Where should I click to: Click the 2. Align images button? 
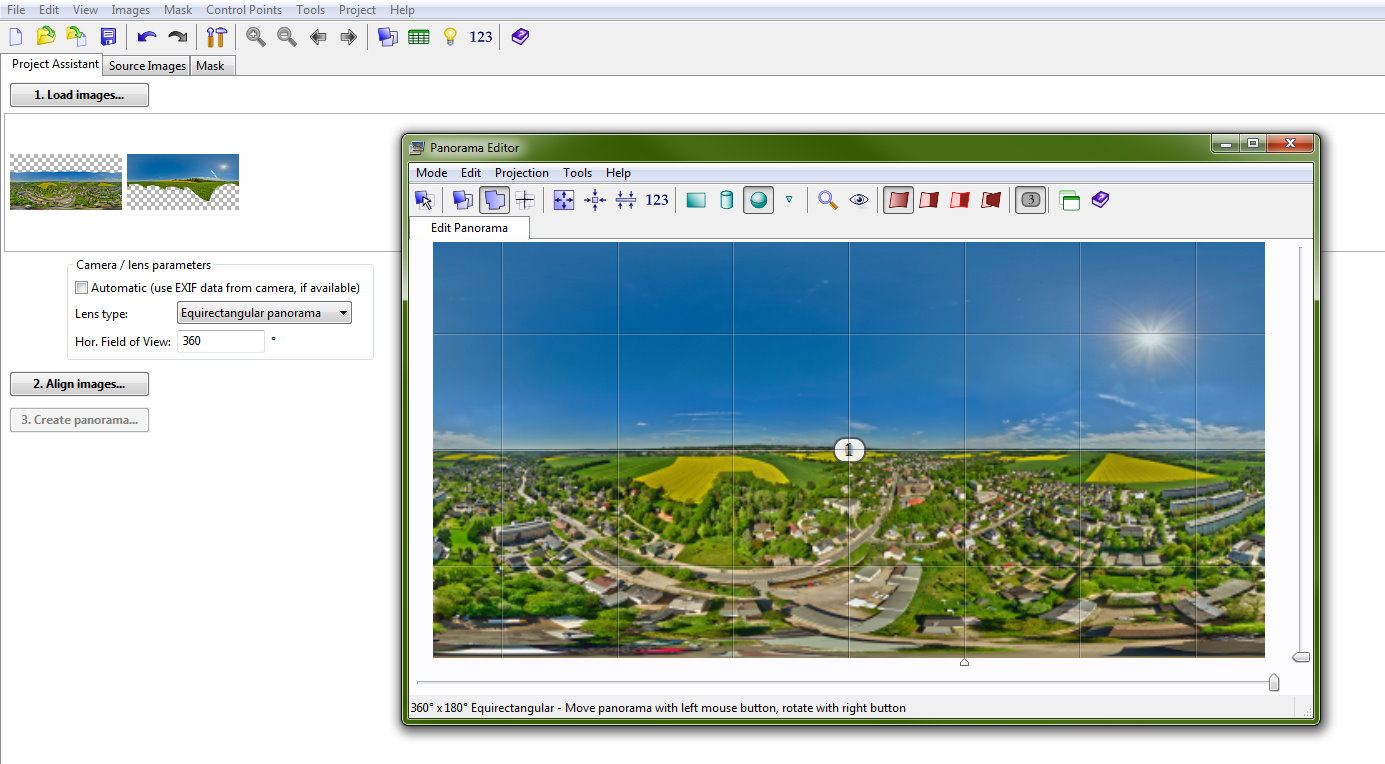[x=79, y=384]
